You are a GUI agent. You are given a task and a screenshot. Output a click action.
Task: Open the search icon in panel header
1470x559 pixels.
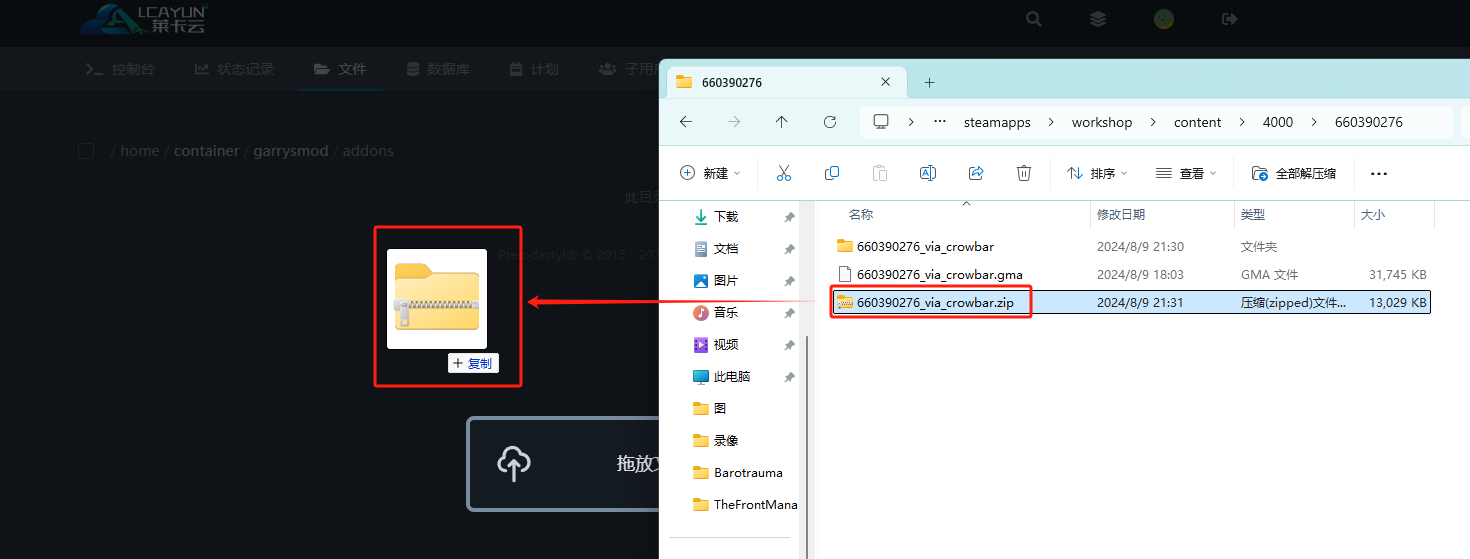pos(1034,19)
